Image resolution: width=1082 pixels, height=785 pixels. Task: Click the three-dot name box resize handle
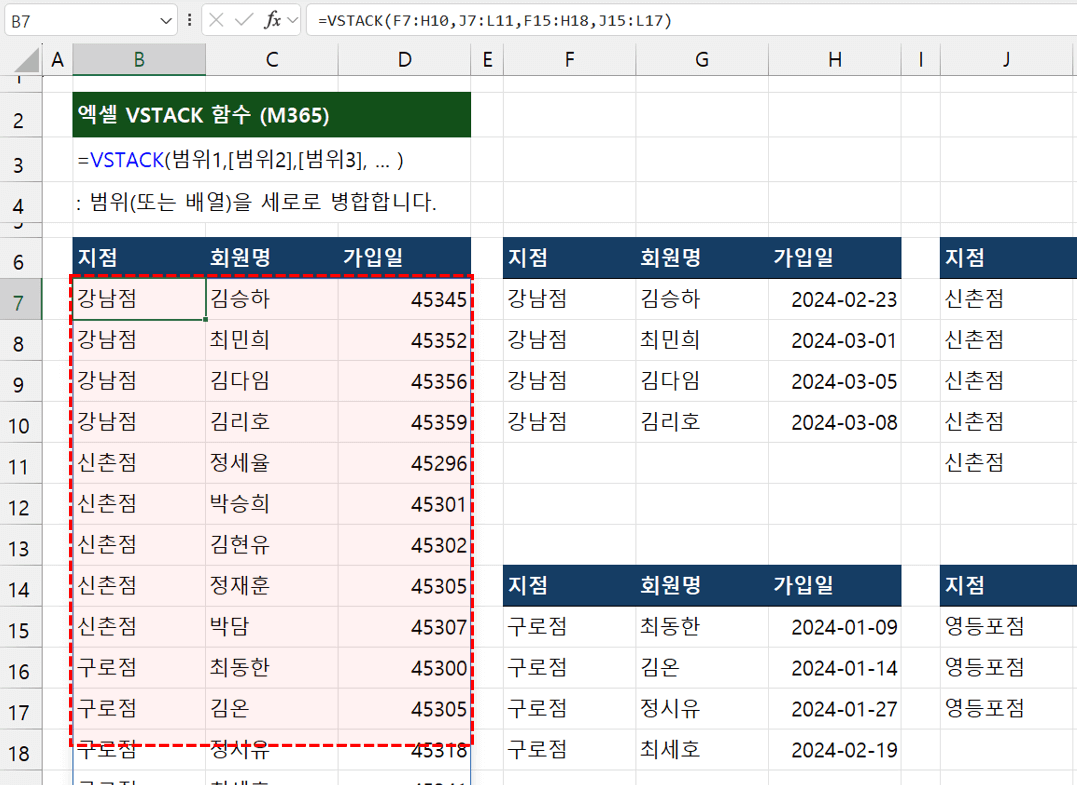[x=190, y=20]
